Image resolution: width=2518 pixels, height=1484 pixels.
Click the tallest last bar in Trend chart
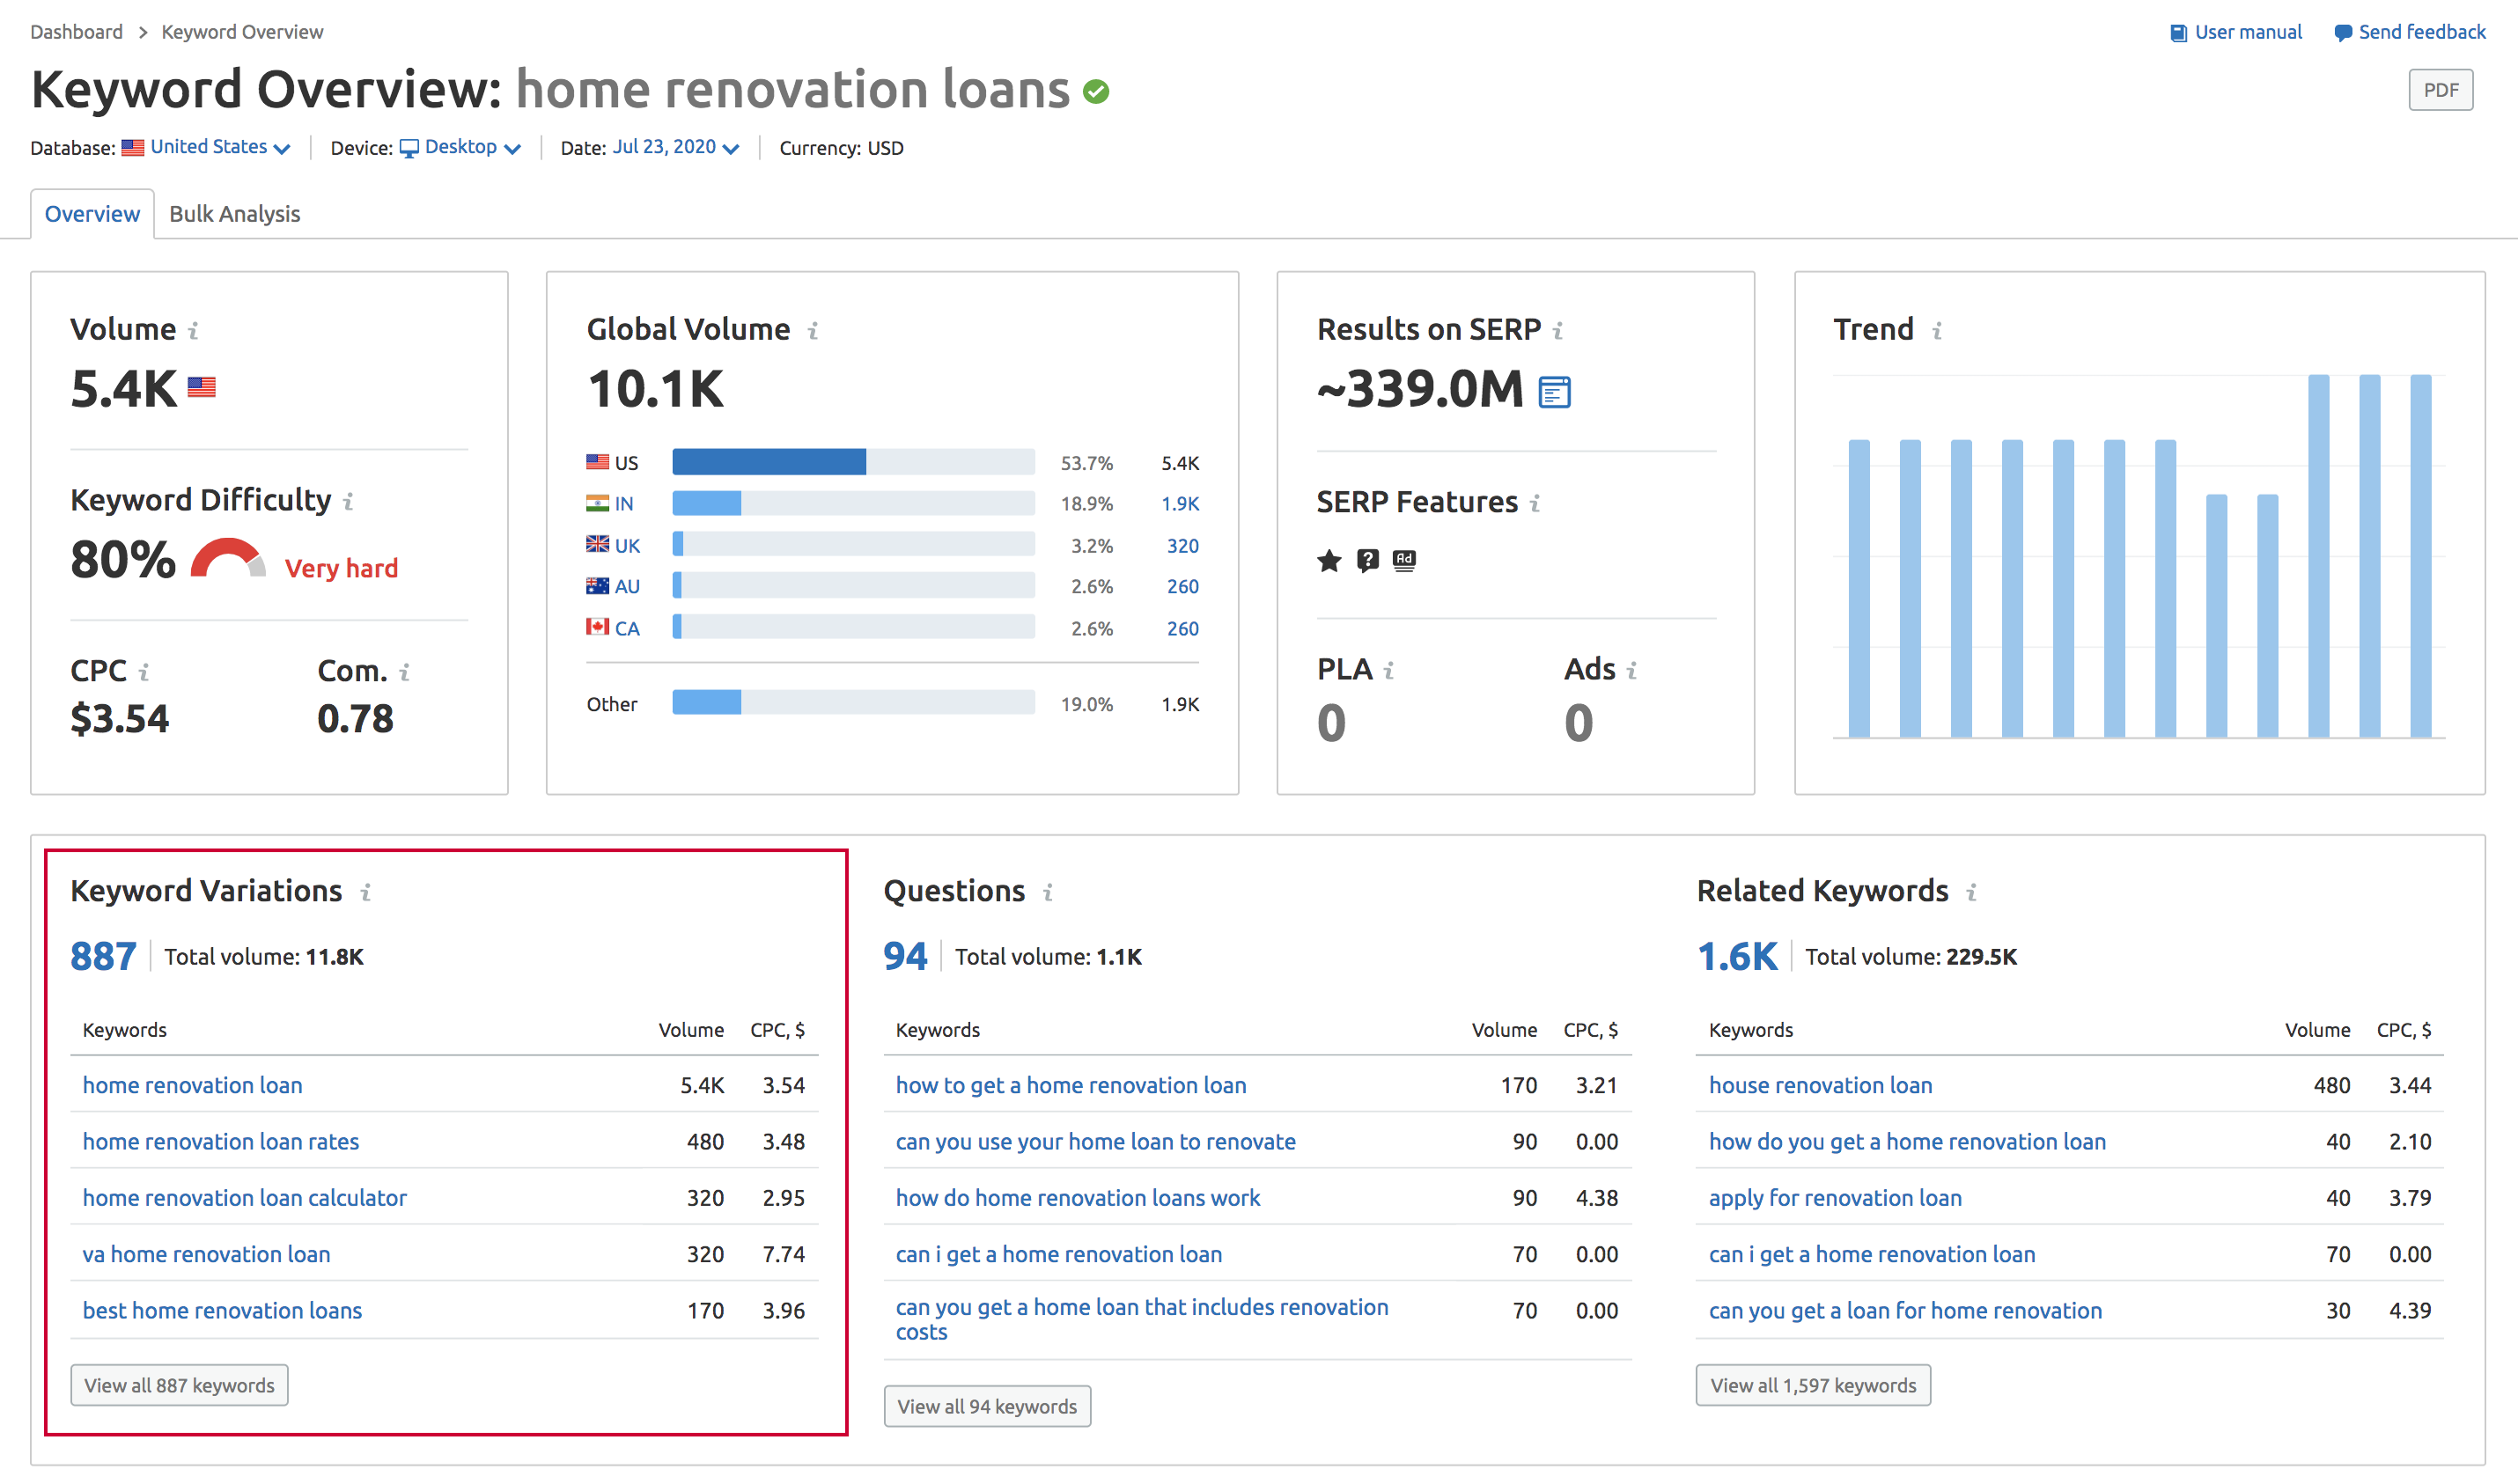pyautogui.click(x=2420, y=555)
